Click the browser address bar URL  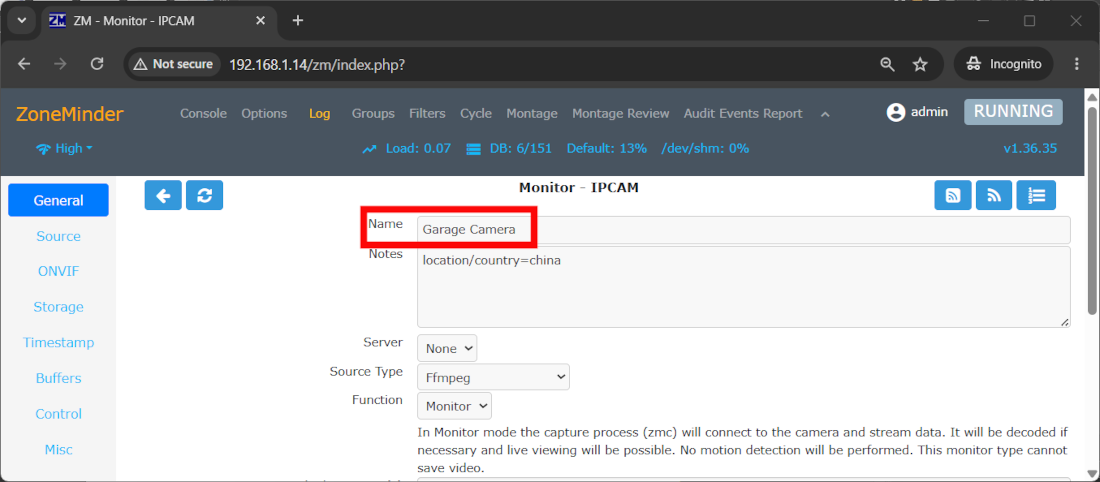[317, 65]
